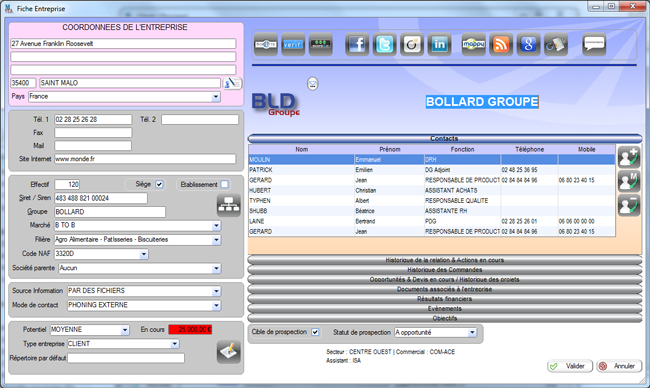This screenshot has width=650, height=388.
Task: Open the LinkedIn icon
Action: 439,44
